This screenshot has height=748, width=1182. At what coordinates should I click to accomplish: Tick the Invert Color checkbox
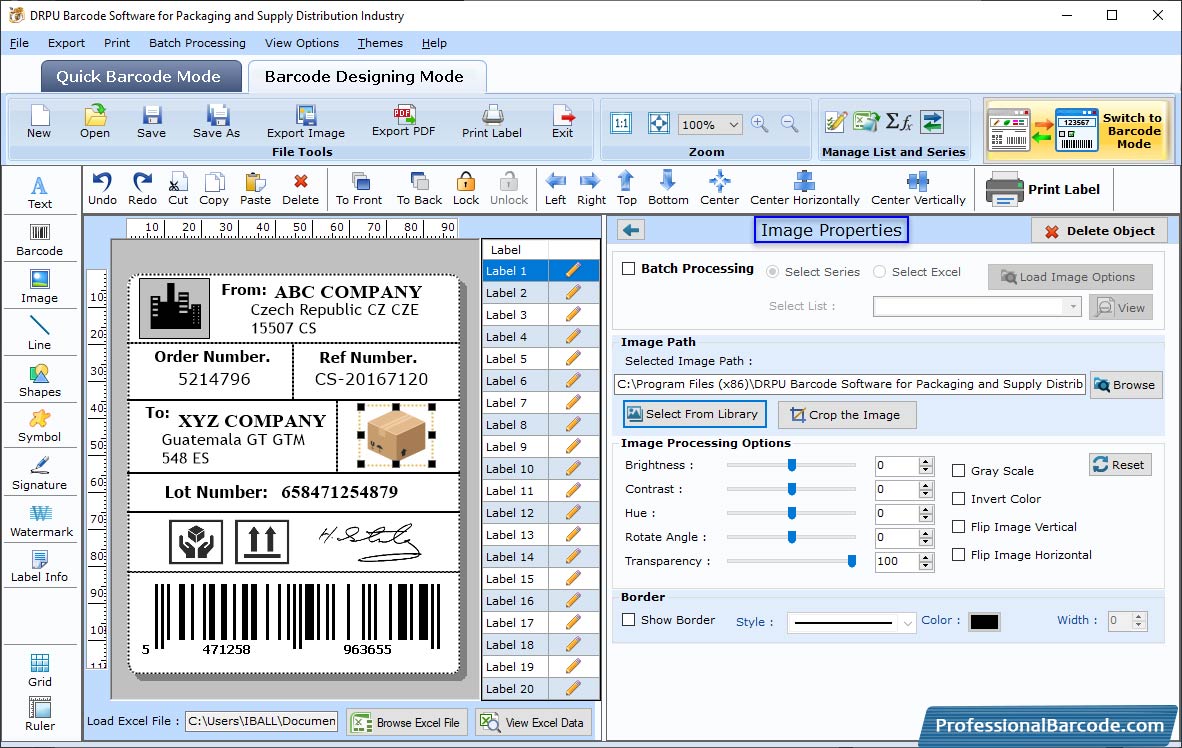pos(959,498)
